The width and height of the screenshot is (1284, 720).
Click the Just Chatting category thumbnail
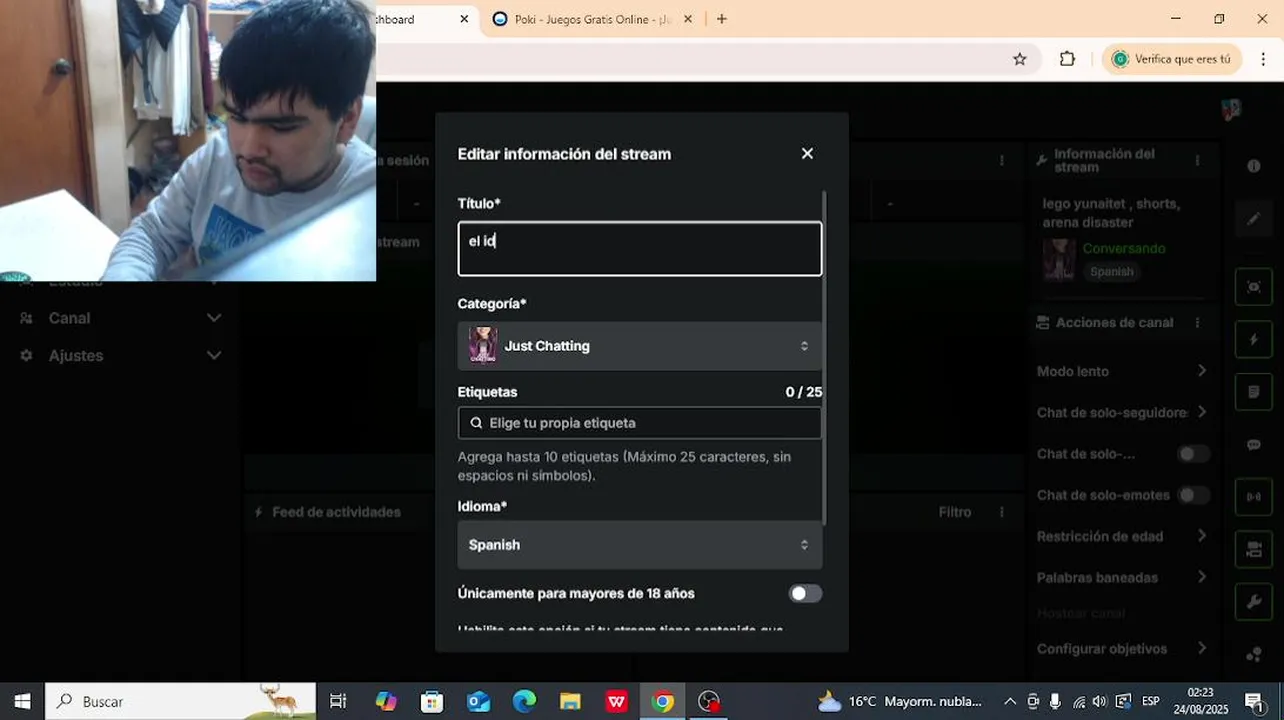pos(483,346)
